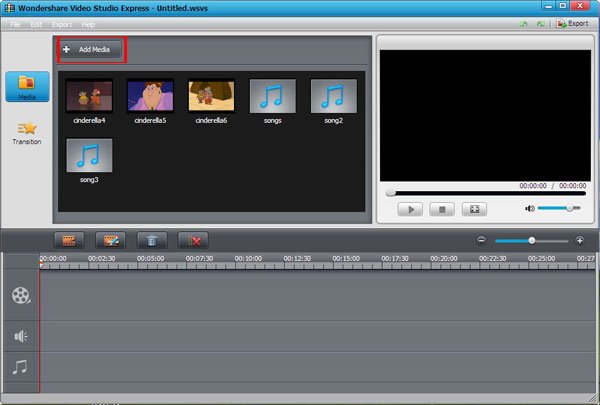Click the playhead at 00:00:00
This screenshot has width=600, height=405.
[x=41, y=263]
